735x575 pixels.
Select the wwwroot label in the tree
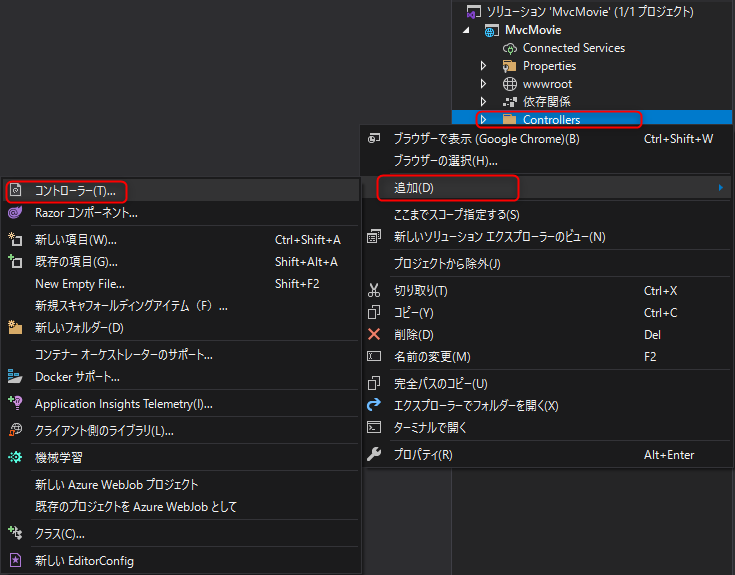click(x=548, y=84)
